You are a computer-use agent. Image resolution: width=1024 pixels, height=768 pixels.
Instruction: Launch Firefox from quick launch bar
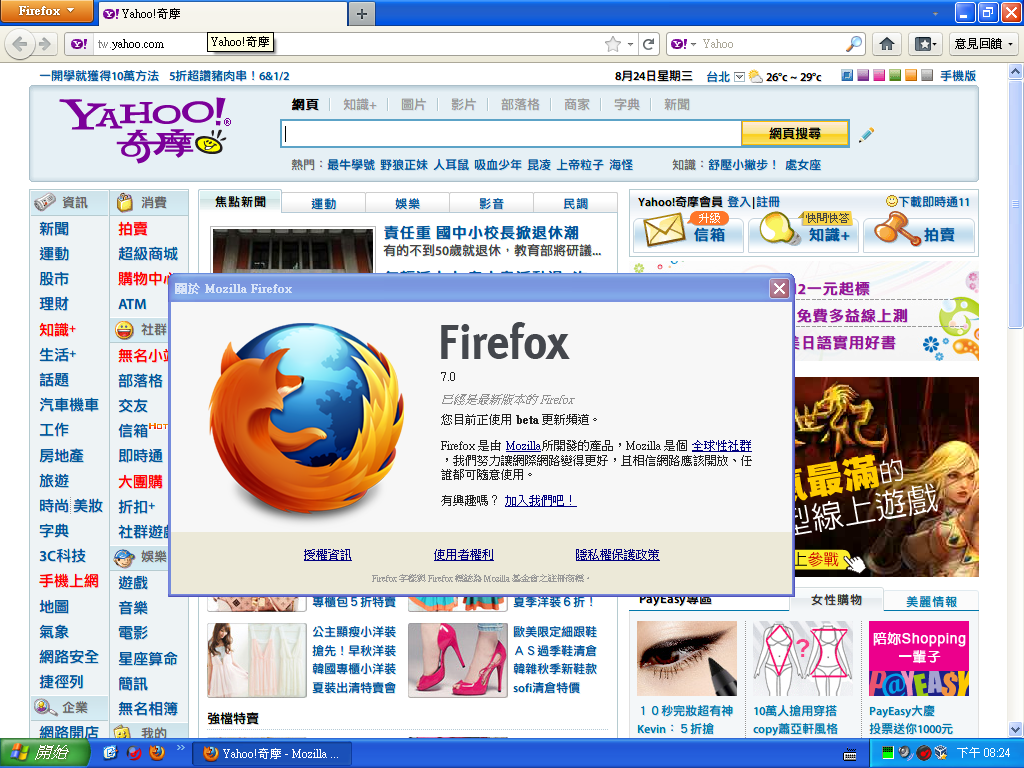[157, 753]
